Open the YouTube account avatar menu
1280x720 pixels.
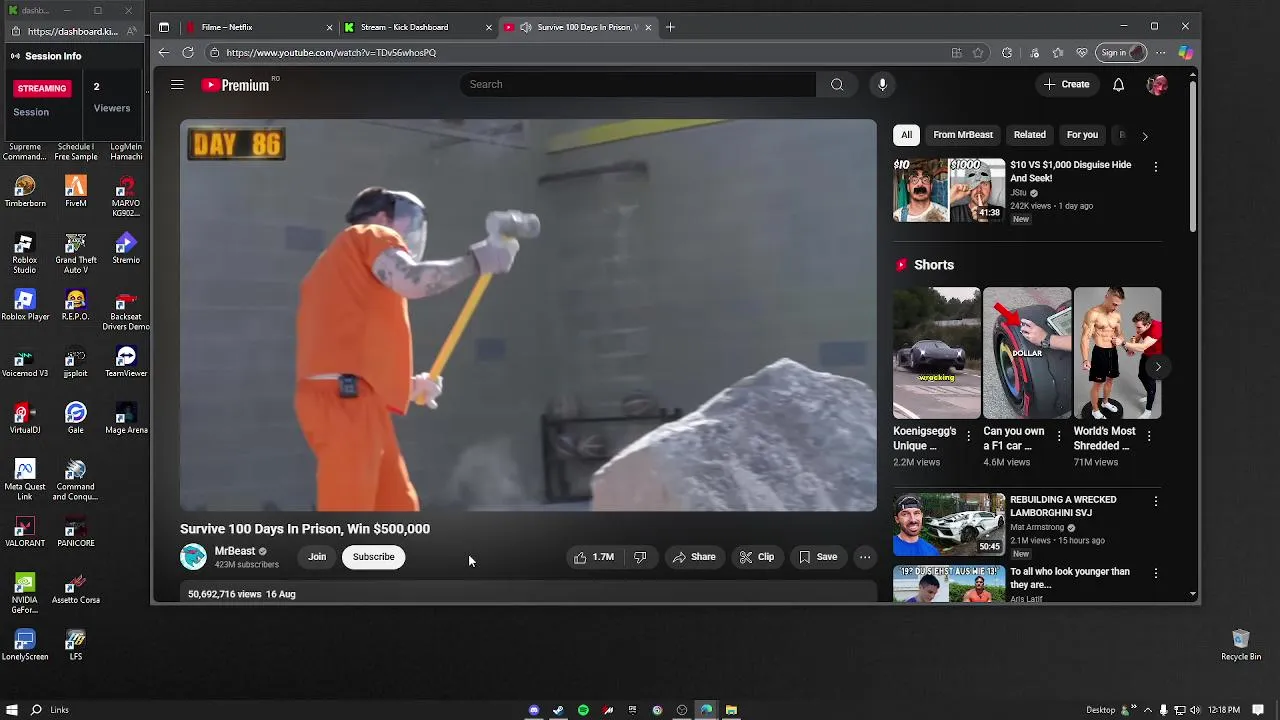click(1157, 85)
